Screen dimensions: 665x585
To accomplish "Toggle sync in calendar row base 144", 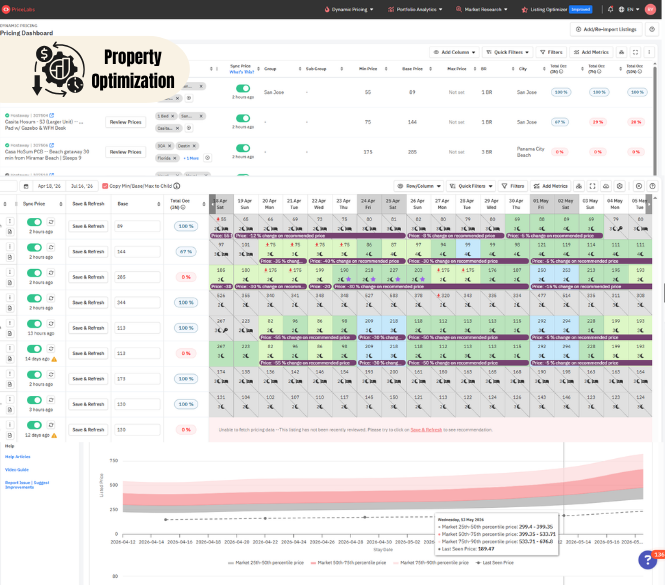I will (34, 247).
